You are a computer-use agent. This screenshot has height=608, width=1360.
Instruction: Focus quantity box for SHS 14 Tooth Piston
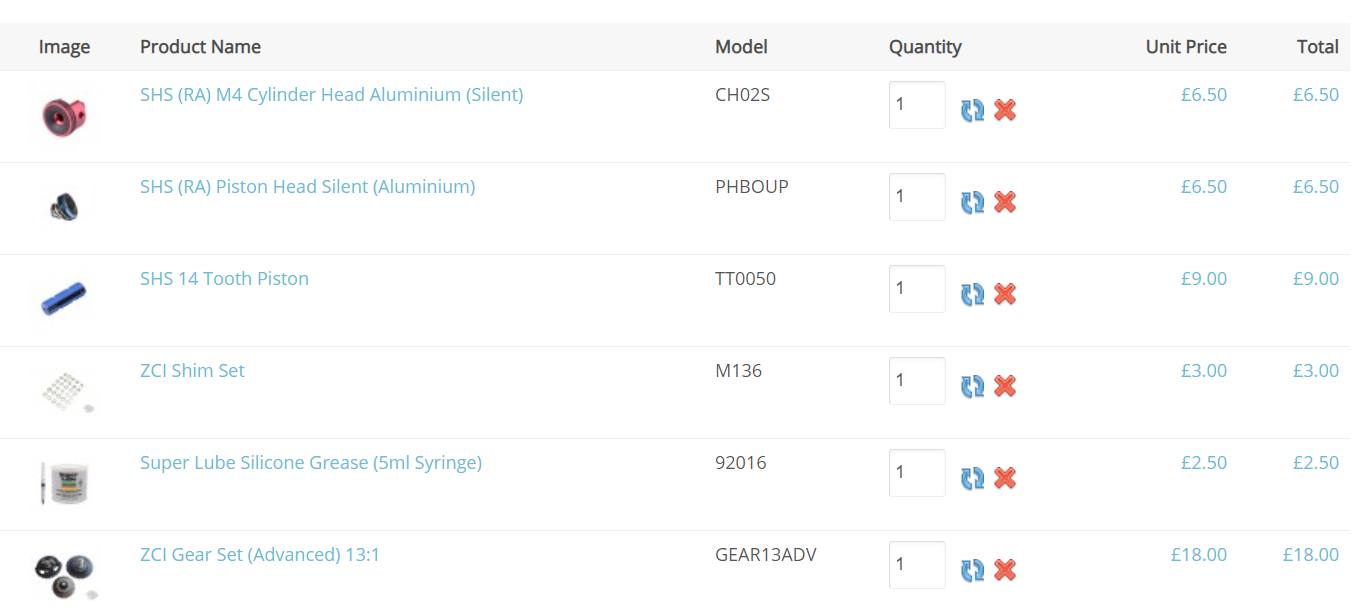pos(916,289)
